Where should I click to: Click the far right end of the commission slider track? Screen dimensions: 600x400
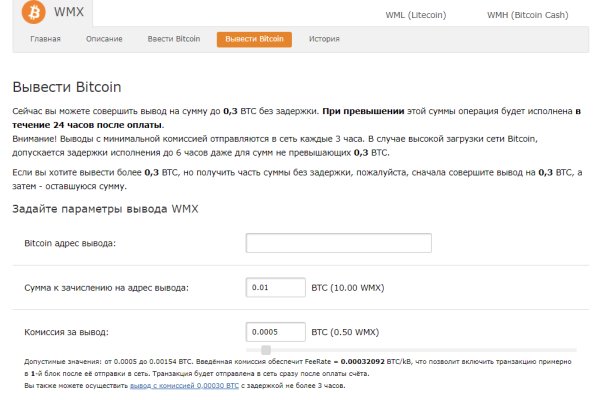pyautogui.click(x=575, y=349)
